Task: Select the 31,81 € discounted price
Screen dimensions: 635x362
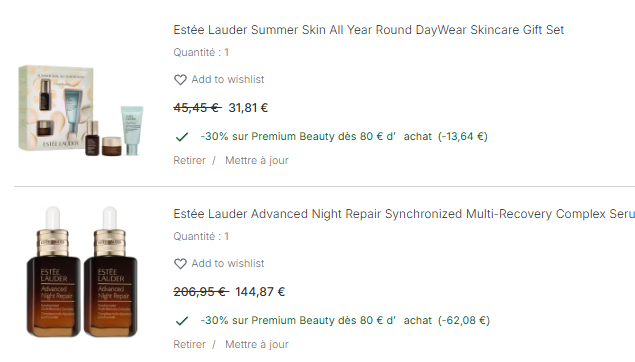Action: coord(248,108)
